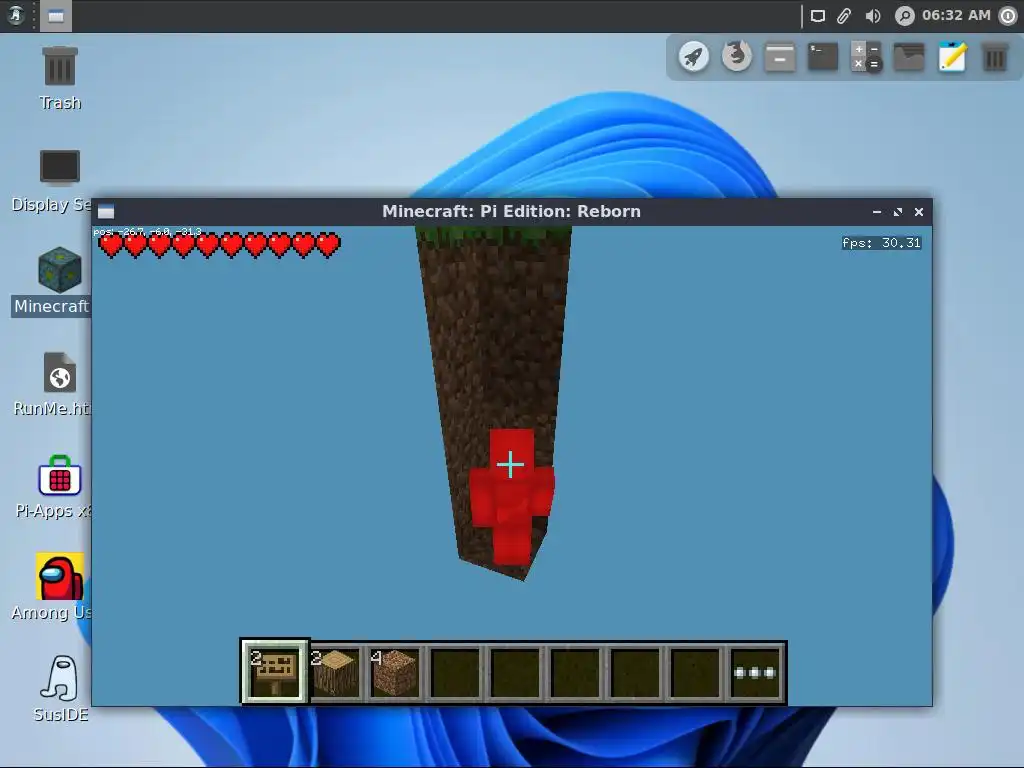Screen dimensions: 1024x768
Task: Select the wood log hotbar slot
Action: click(336, 673)
